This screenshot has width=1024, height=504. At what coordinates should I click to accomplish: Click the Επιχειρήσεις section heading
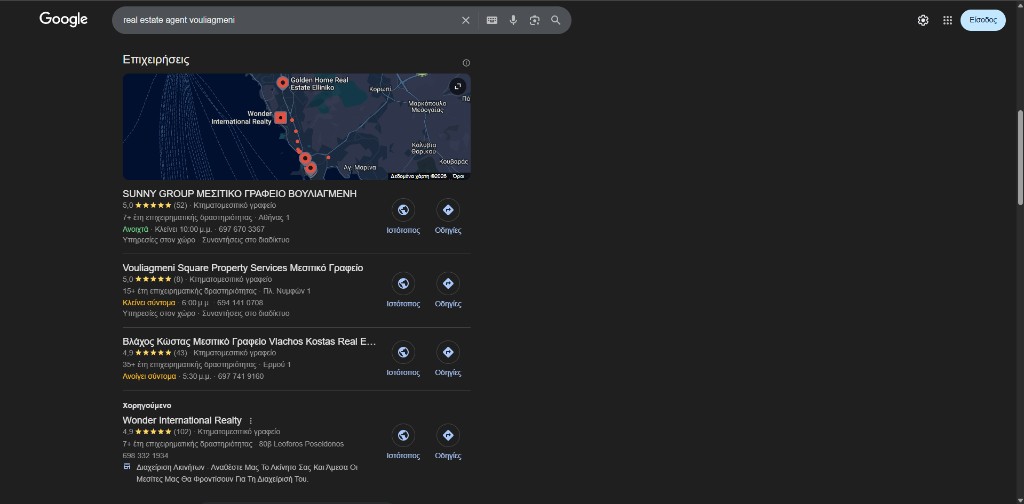click(x=156, y=59)
